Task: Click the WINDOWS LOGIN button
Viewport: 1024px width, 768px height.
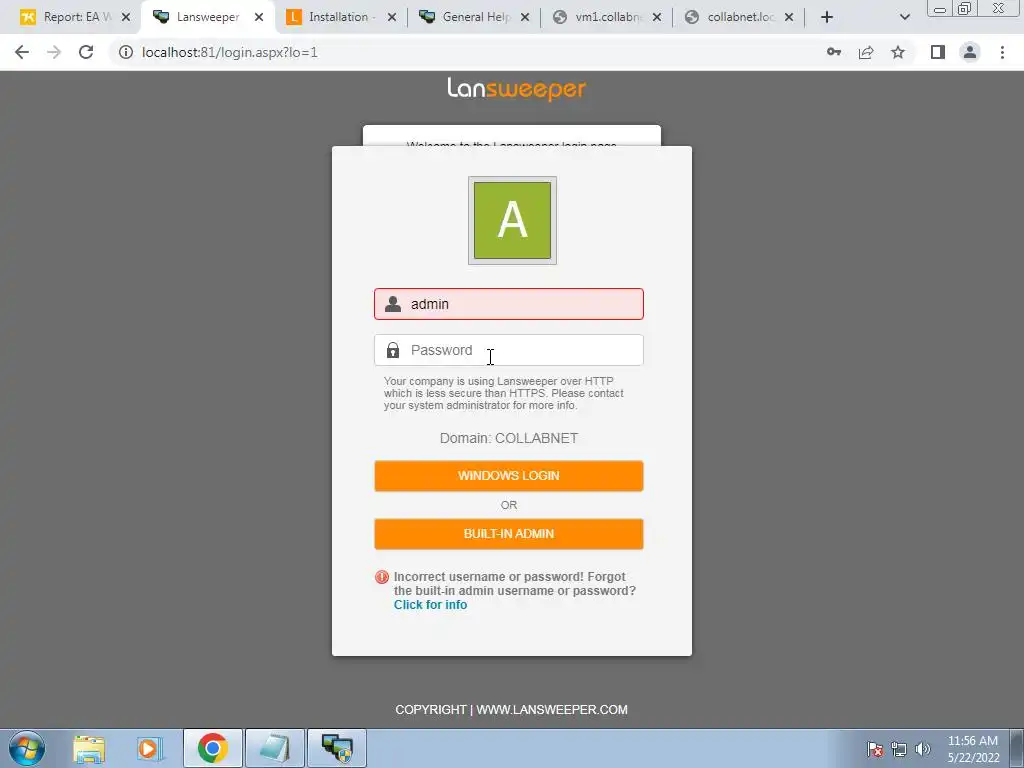Action: pos(509,475)
